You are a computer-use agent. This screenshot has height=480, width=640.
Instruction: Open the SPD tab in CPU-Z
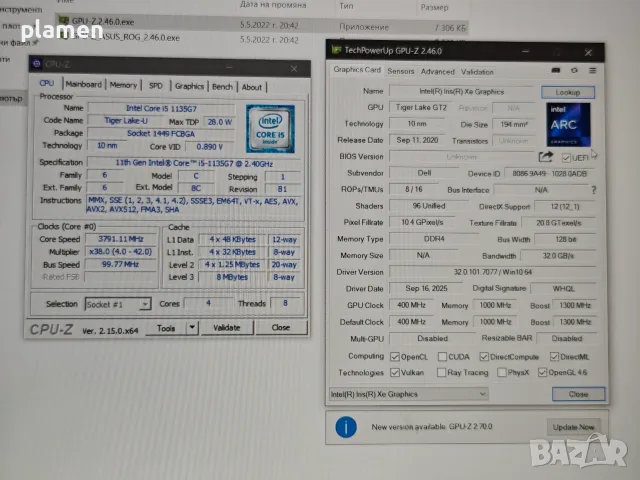[156, 86]
